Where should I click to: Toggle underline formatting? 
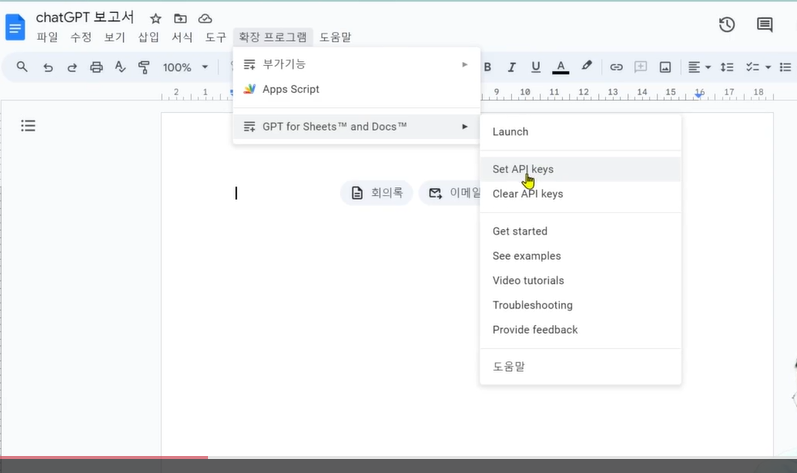coord(536,67)
